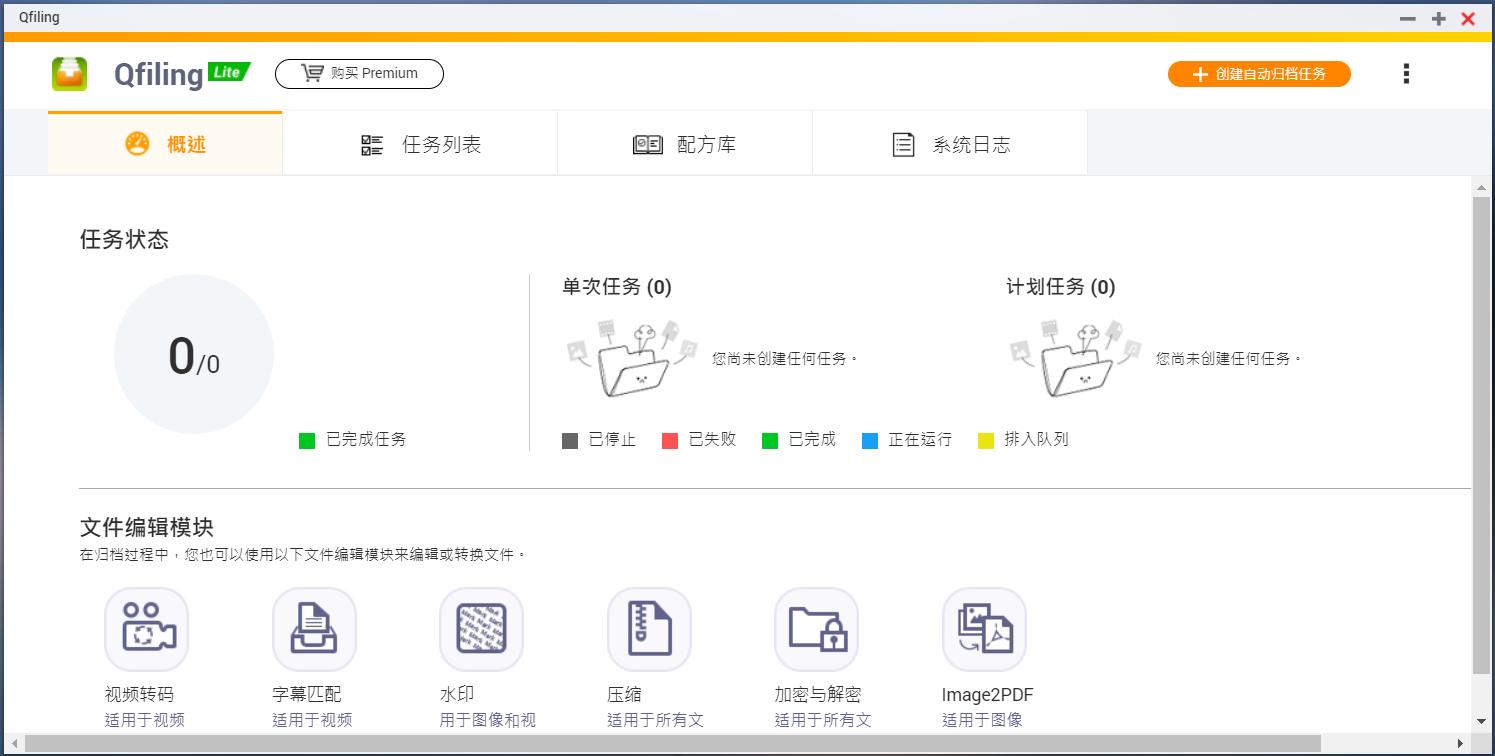Open the 水印 watermark module
Image resolution: width=1495 pixels, height=756 pixels.
click(482, 629)
